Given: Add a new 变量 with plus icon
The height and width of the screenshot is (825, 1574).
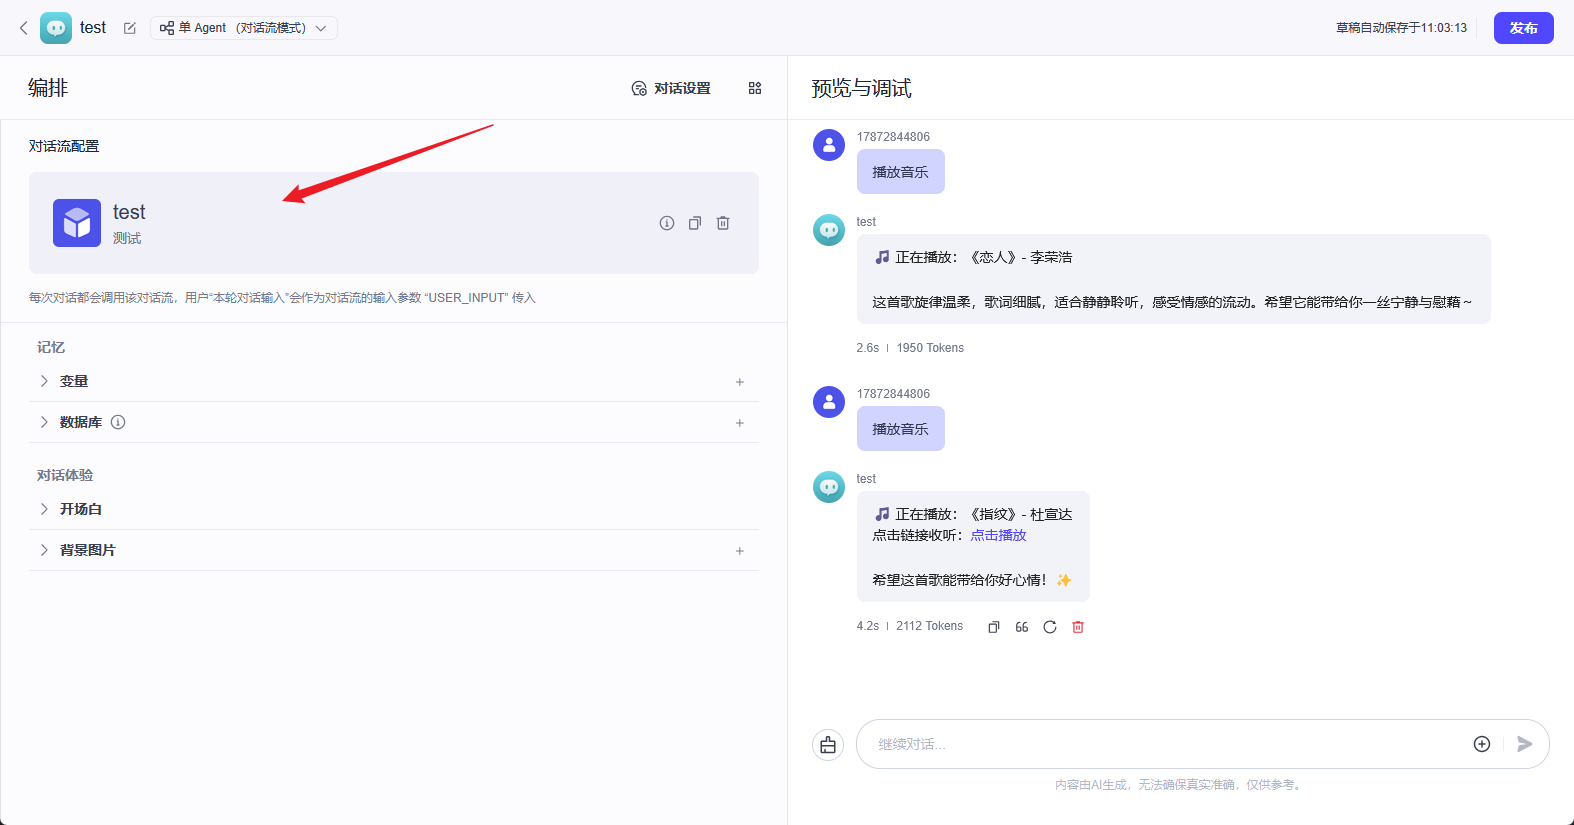Looking at the screenshot, I should click(x=740, y=382).
